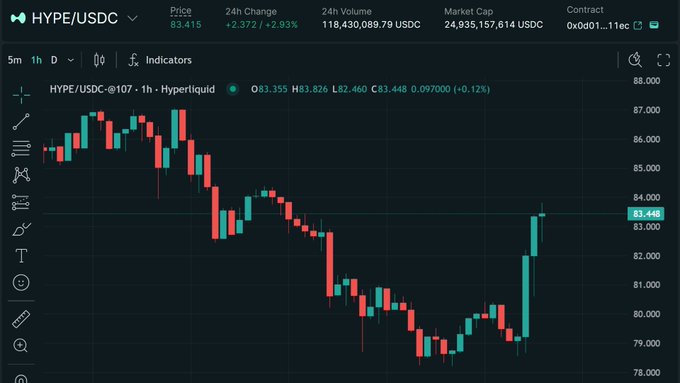Open the Indicators menu

click(x=160, y=60)
